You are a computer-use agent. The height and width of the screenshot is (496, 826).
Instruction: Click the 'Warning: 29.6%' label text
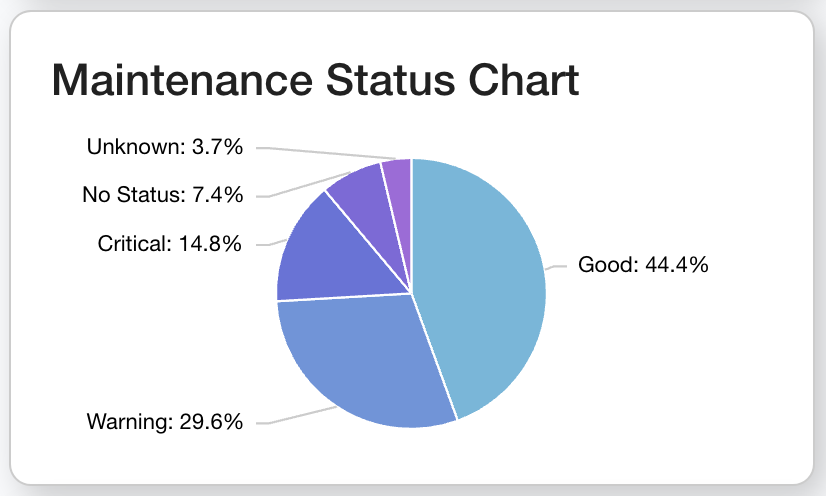[165, 422]
